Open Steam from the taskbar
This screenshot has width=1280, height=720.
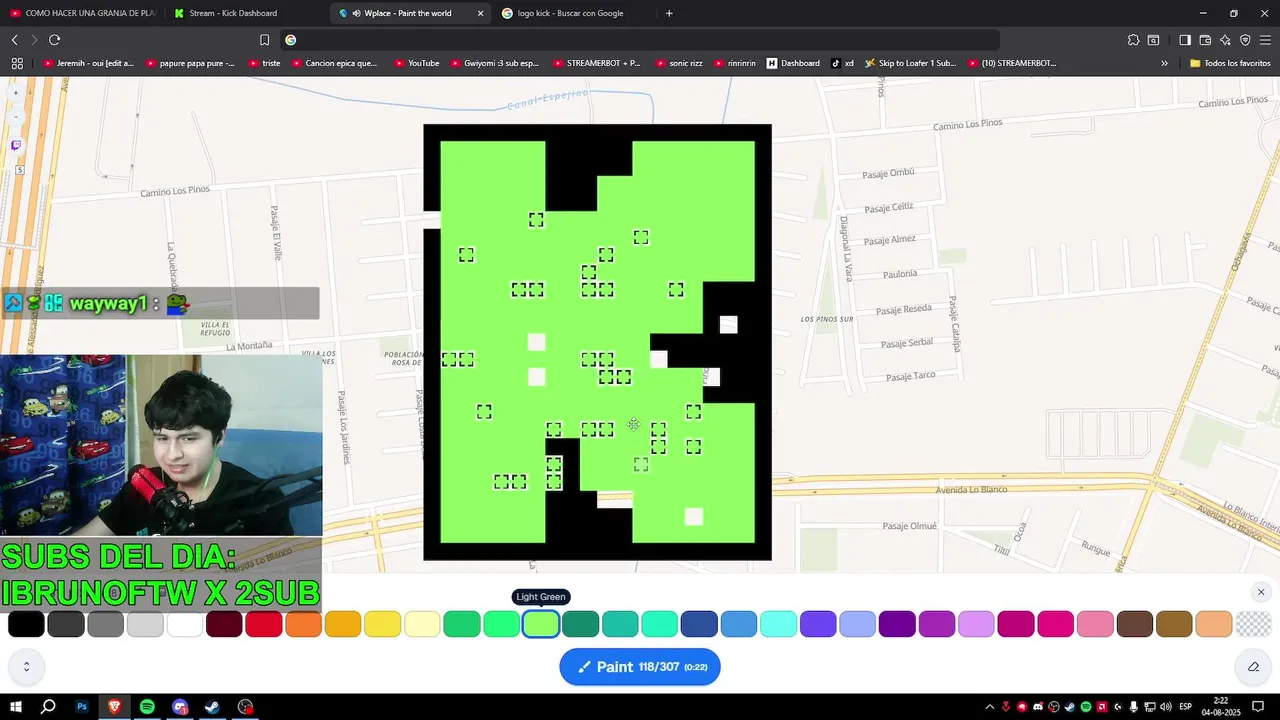point(213,707)
